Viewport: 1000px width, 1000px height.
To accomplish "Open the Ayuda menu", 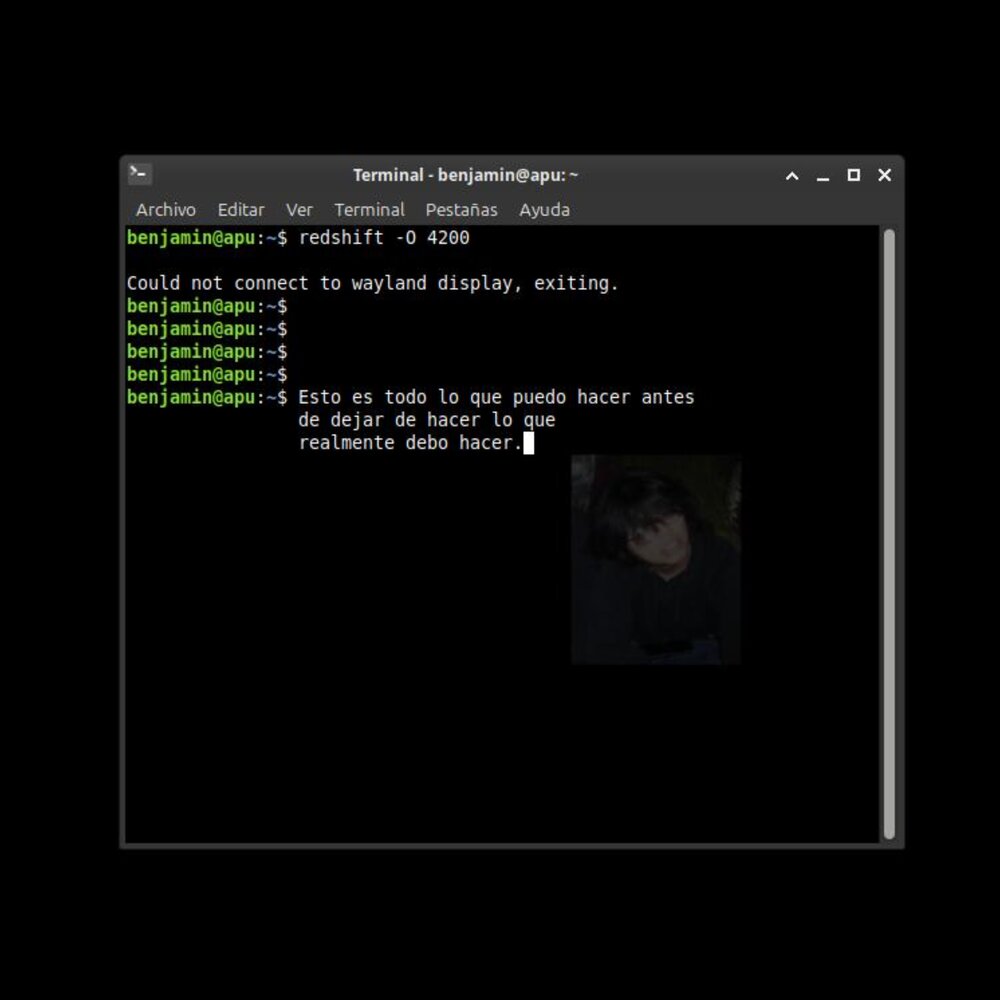I will coord(544,210).
